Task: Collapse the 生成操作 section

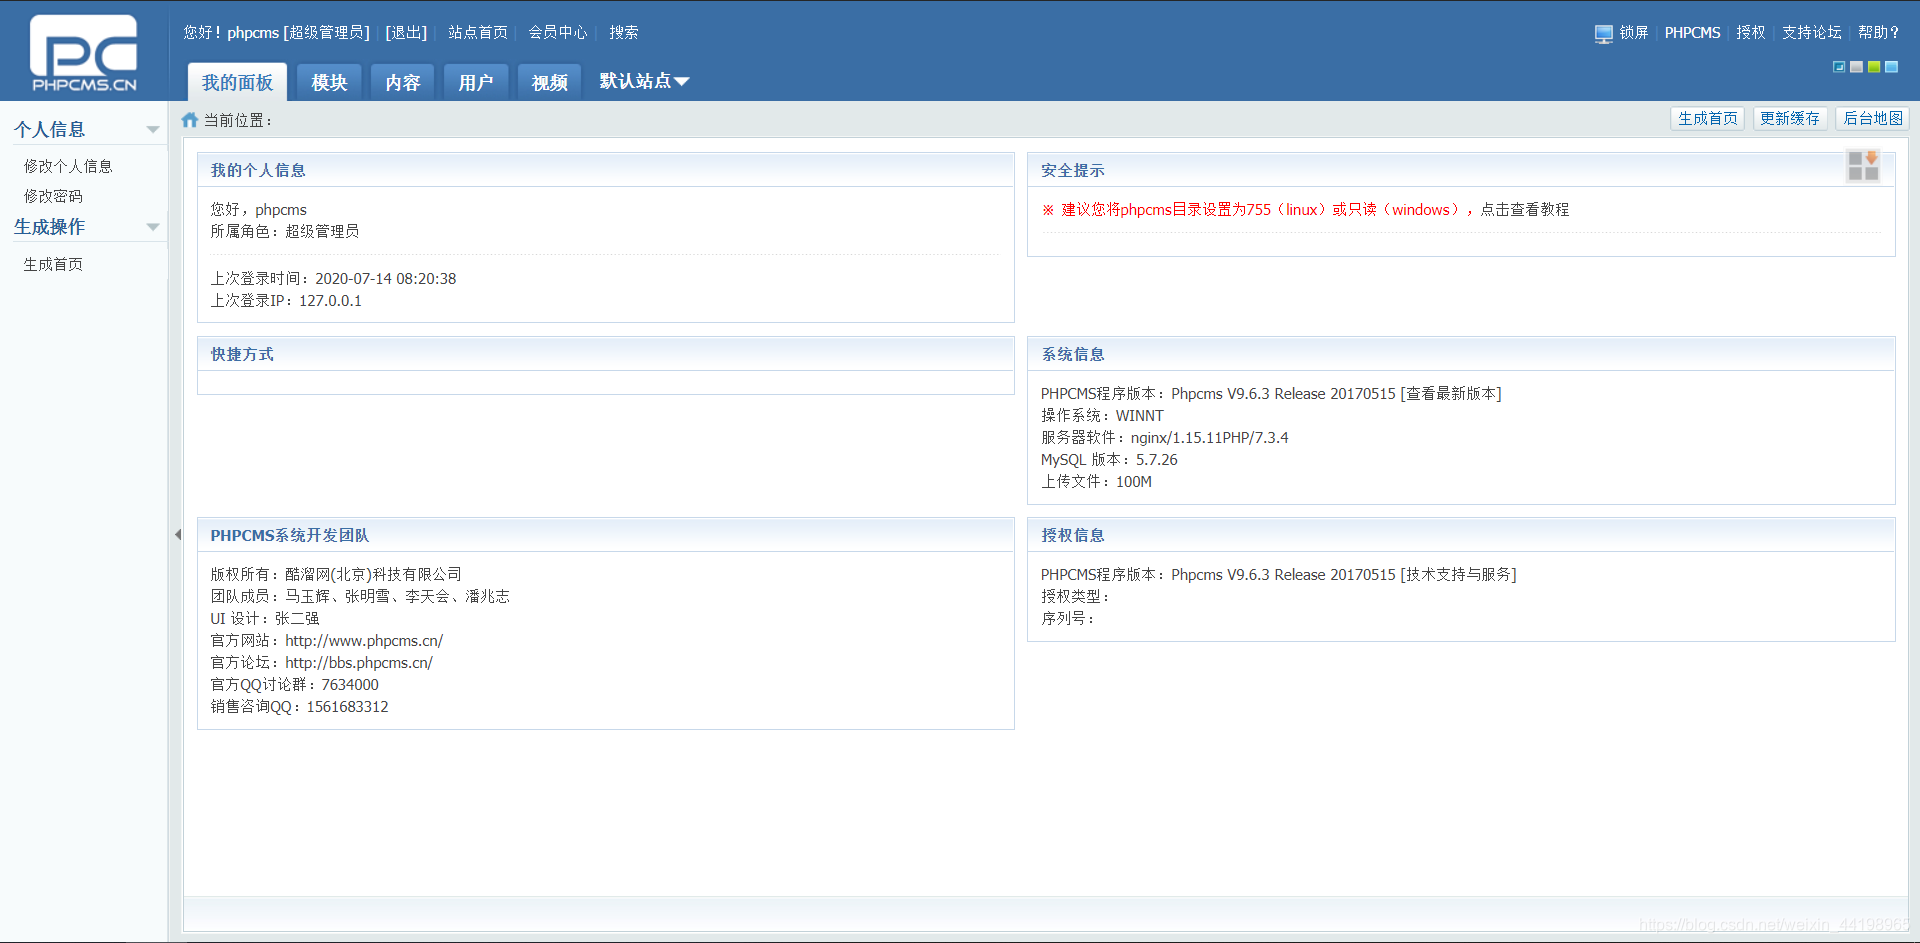Action: coord(153,227)
